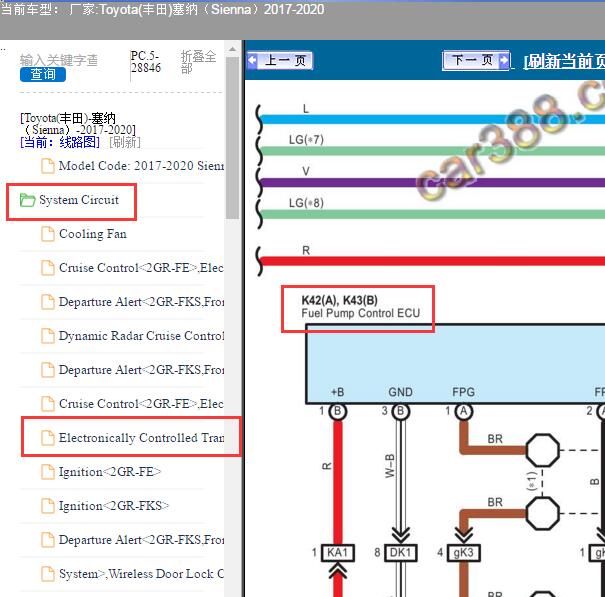Click the LG(*7) wire label
The height and width of the screenshot is (597, 605).
306,139
